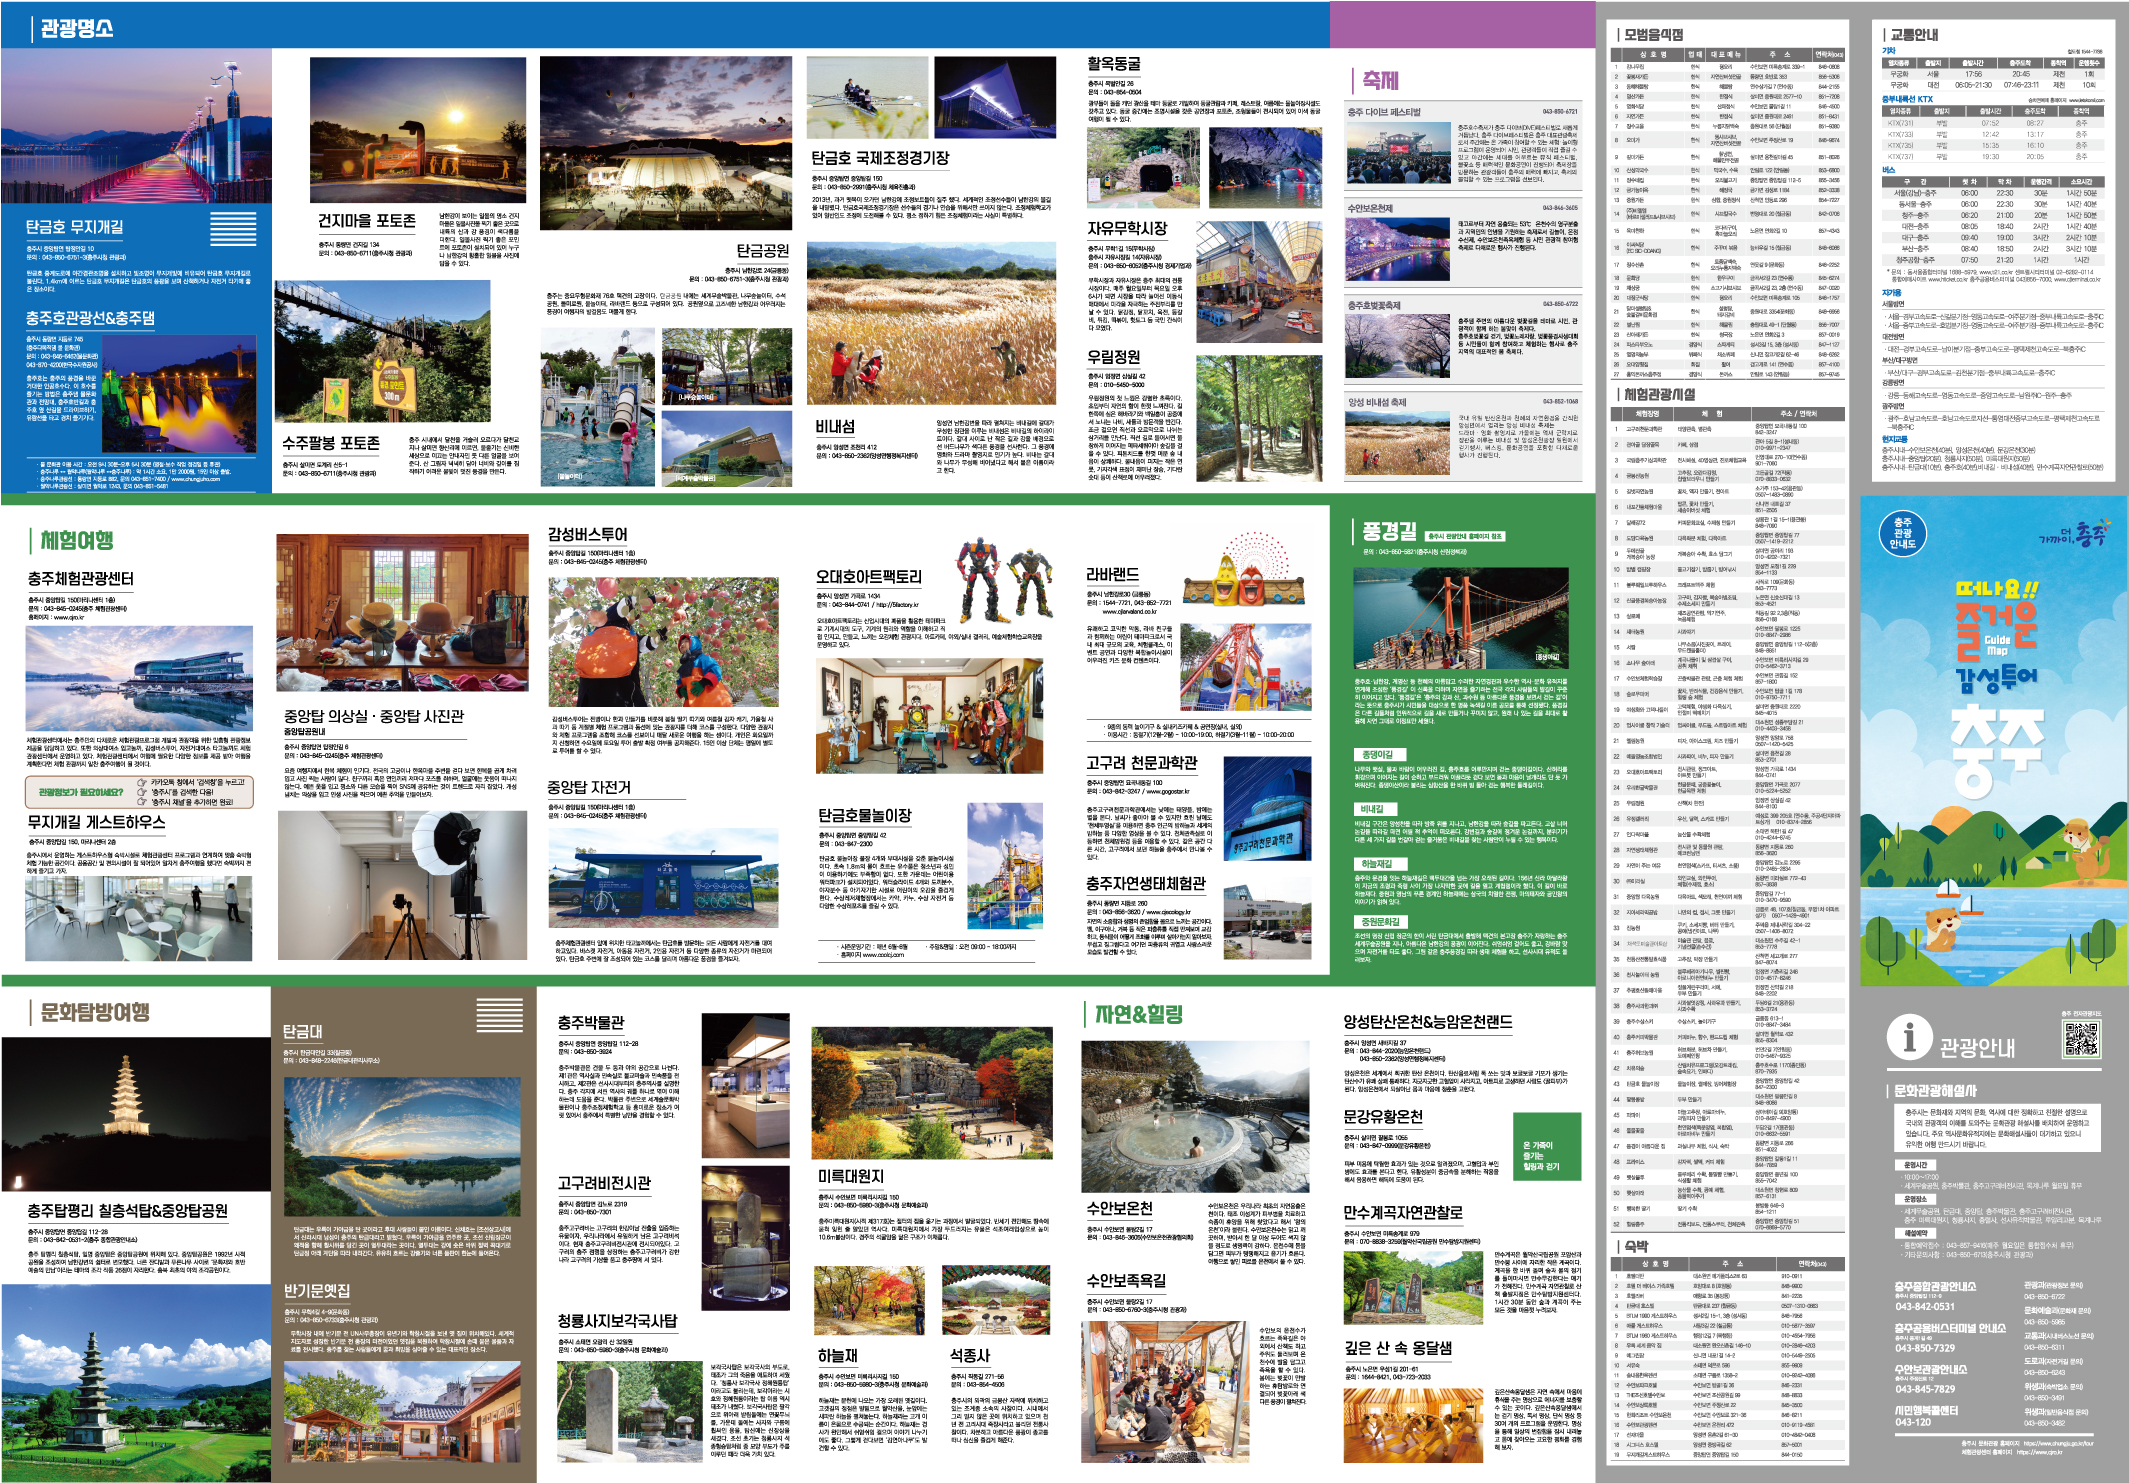Click the red suspension bridge photo under 풍경길
The image size is (2129, 1483).
tap(1460, 617)
